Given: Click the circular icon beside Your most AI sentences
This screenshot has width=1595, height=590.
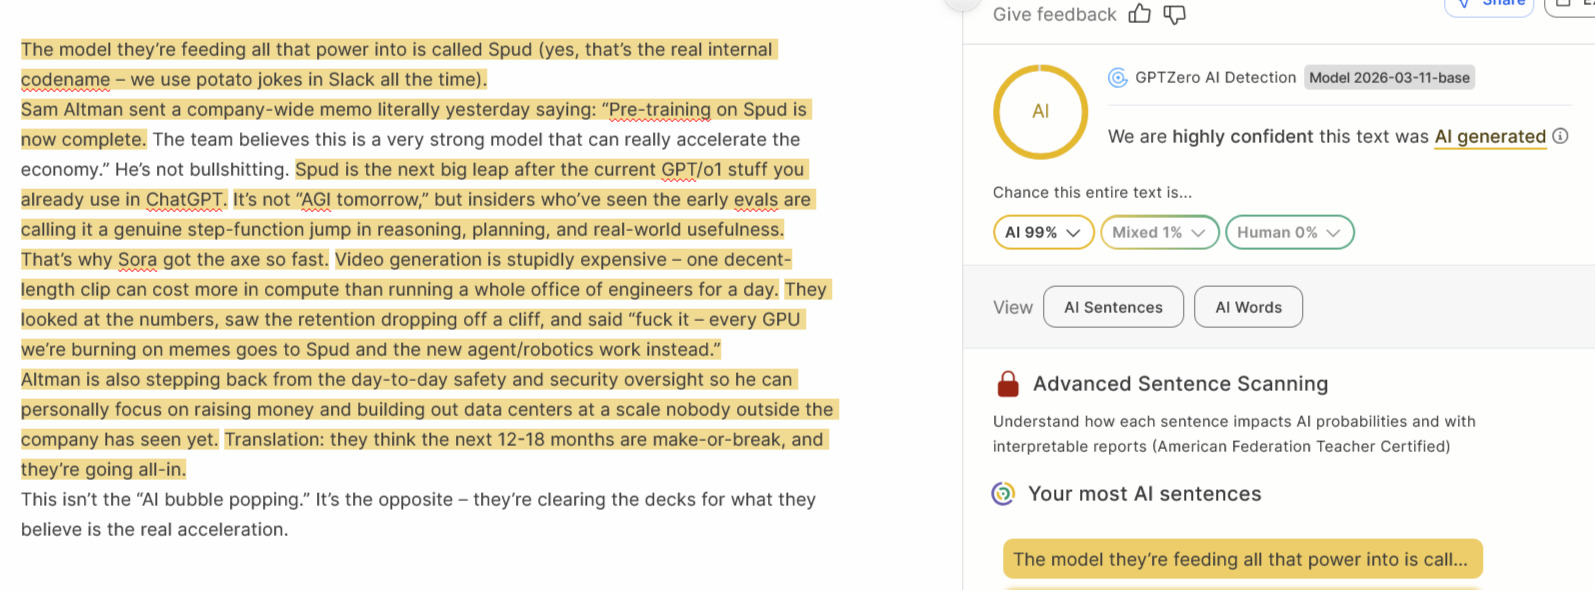Looking at the screenshot, I should [1003, 493].
